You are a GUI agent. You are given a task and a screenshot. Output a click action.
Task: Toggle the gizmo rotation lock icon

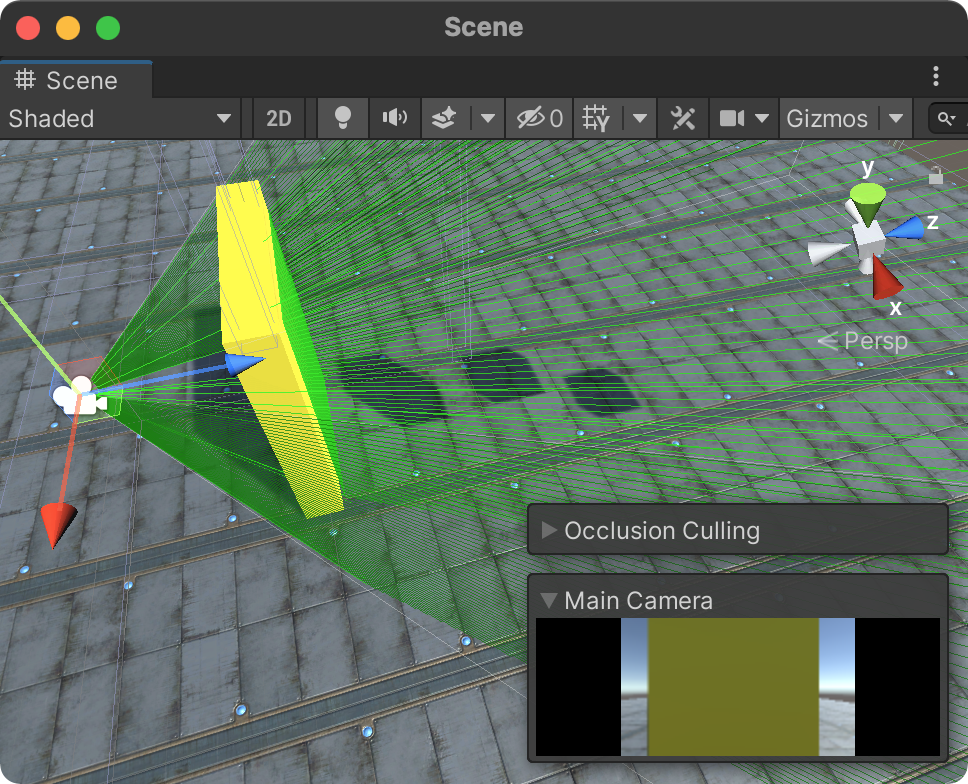936,175
